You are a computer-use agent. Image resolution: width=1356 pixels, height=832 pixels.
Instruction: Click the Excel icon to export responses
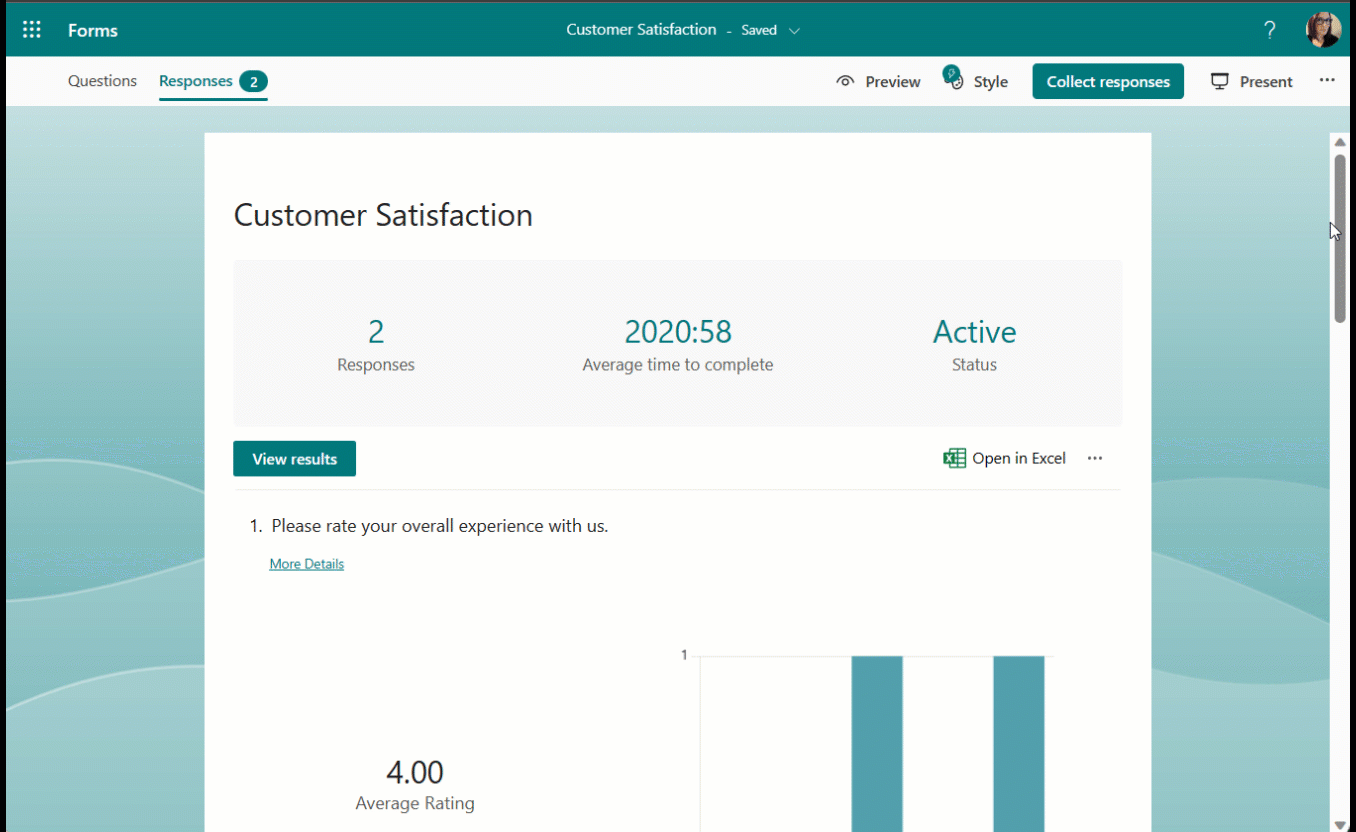pos(954,457)
